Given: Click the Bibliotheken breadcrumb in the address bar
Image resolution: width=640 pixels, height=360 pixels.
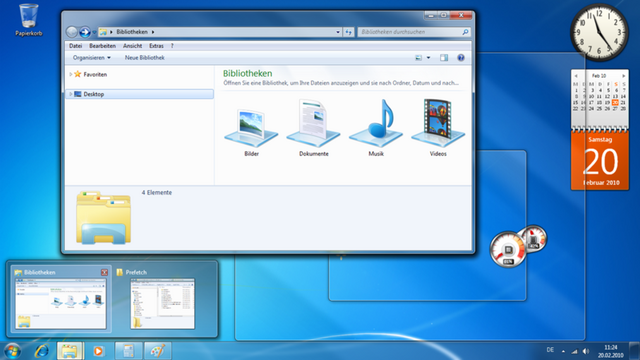Looking at the screenshot, I should [132, 32].
